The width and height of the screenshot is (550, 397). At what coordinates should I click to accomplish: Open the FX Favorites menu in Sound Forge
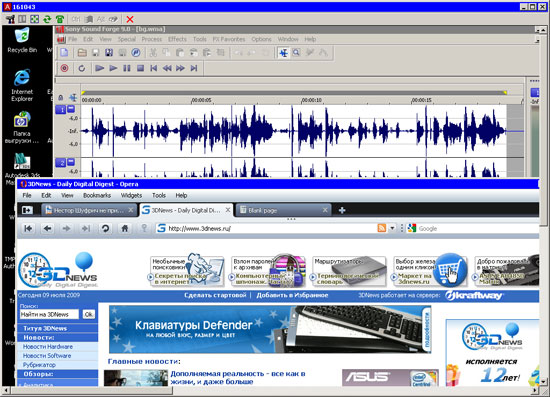[x=229, y=39]
